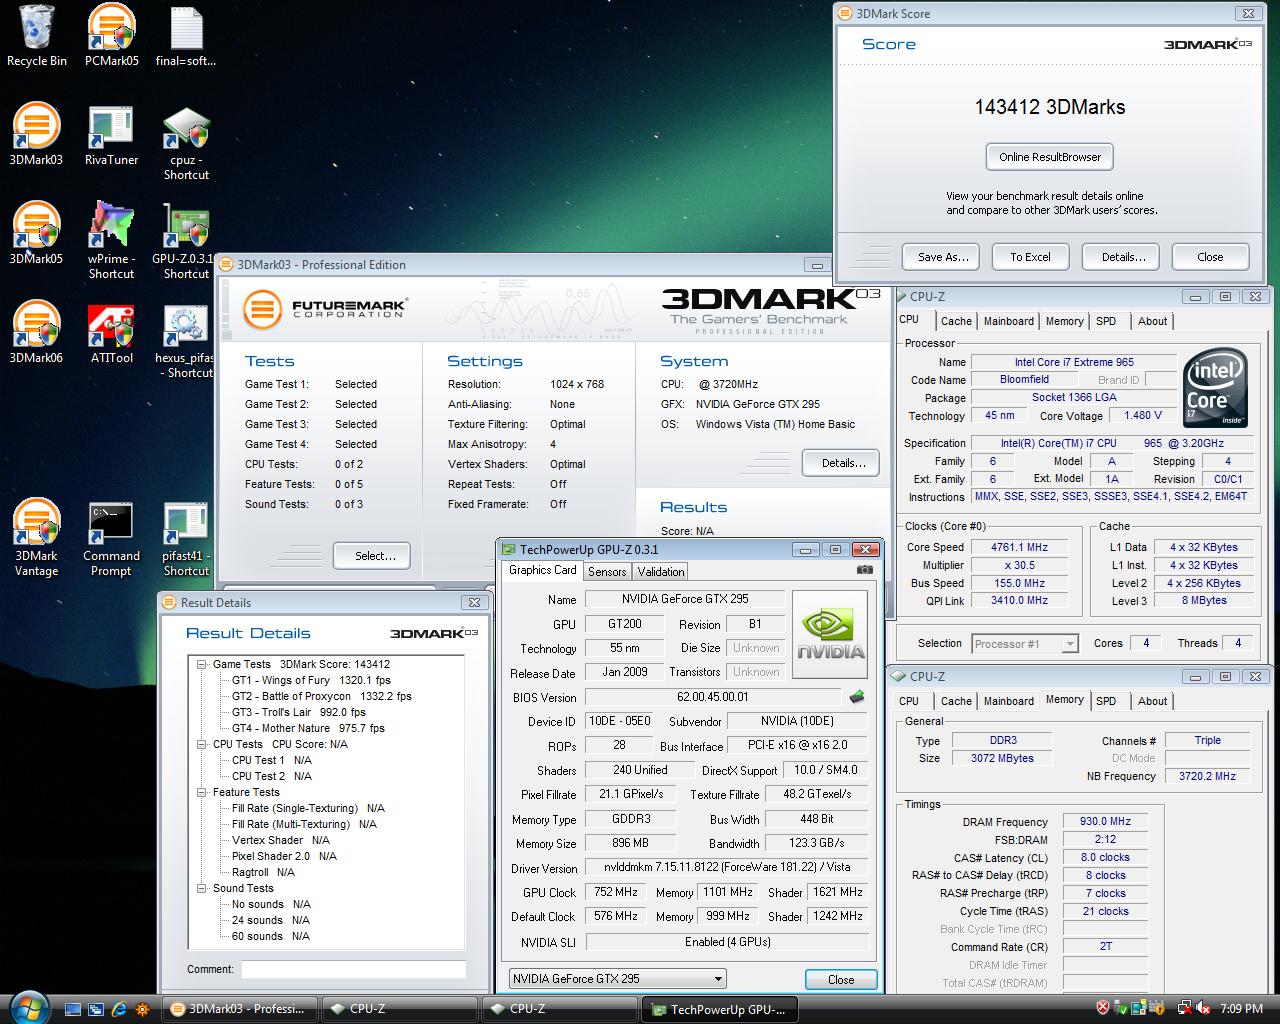The image size is (1280, 1024).
Task: Collapse the Game Tests tree node
Action: [201, 664]
